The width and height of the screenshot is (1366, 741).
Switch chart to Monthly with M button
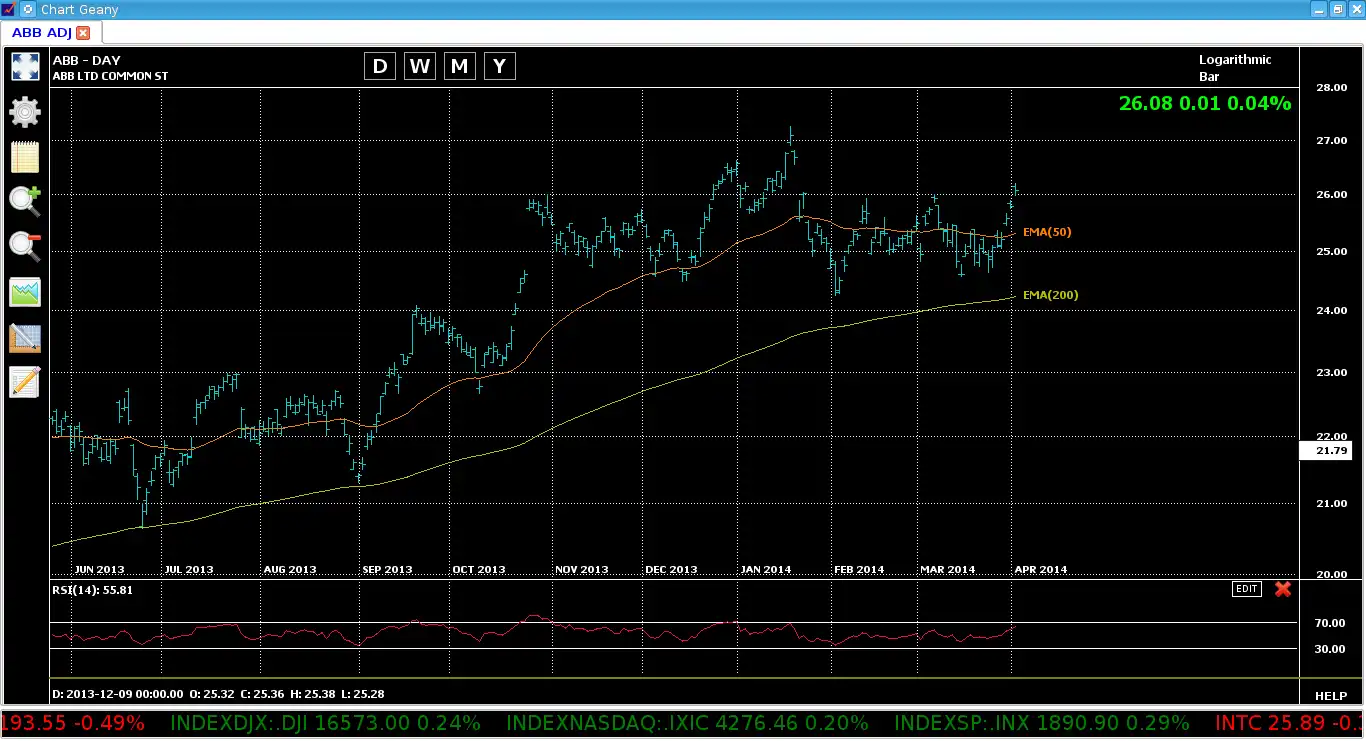point(460,66)
